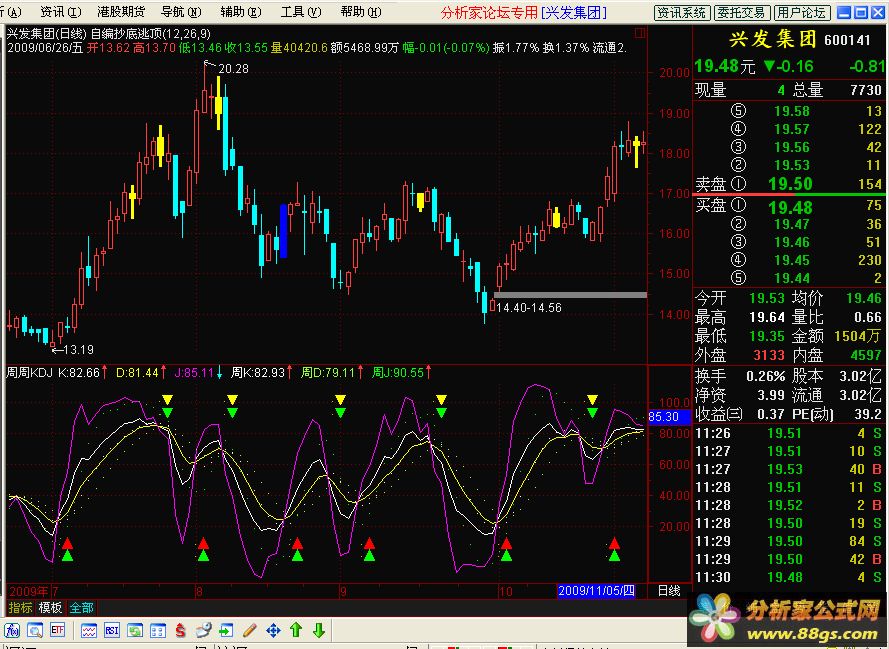The image size is (889, 649).
Task: Click the 周J:90.55 indicator value
Action: pos(398,372)
